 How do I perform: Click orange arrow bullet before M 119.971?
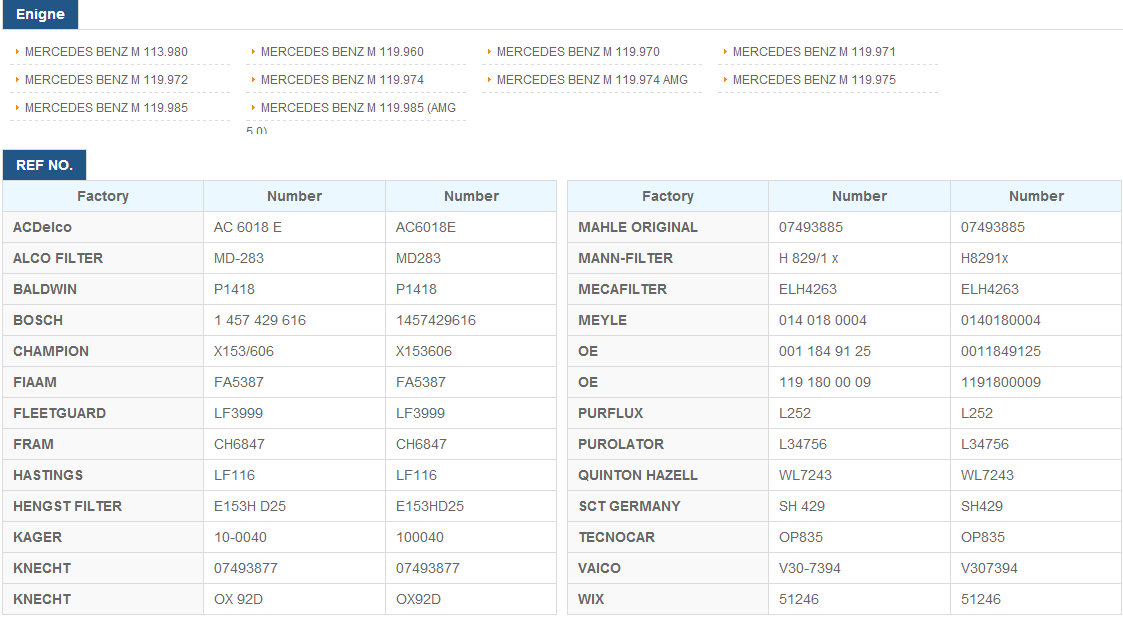tap(725, 52)
